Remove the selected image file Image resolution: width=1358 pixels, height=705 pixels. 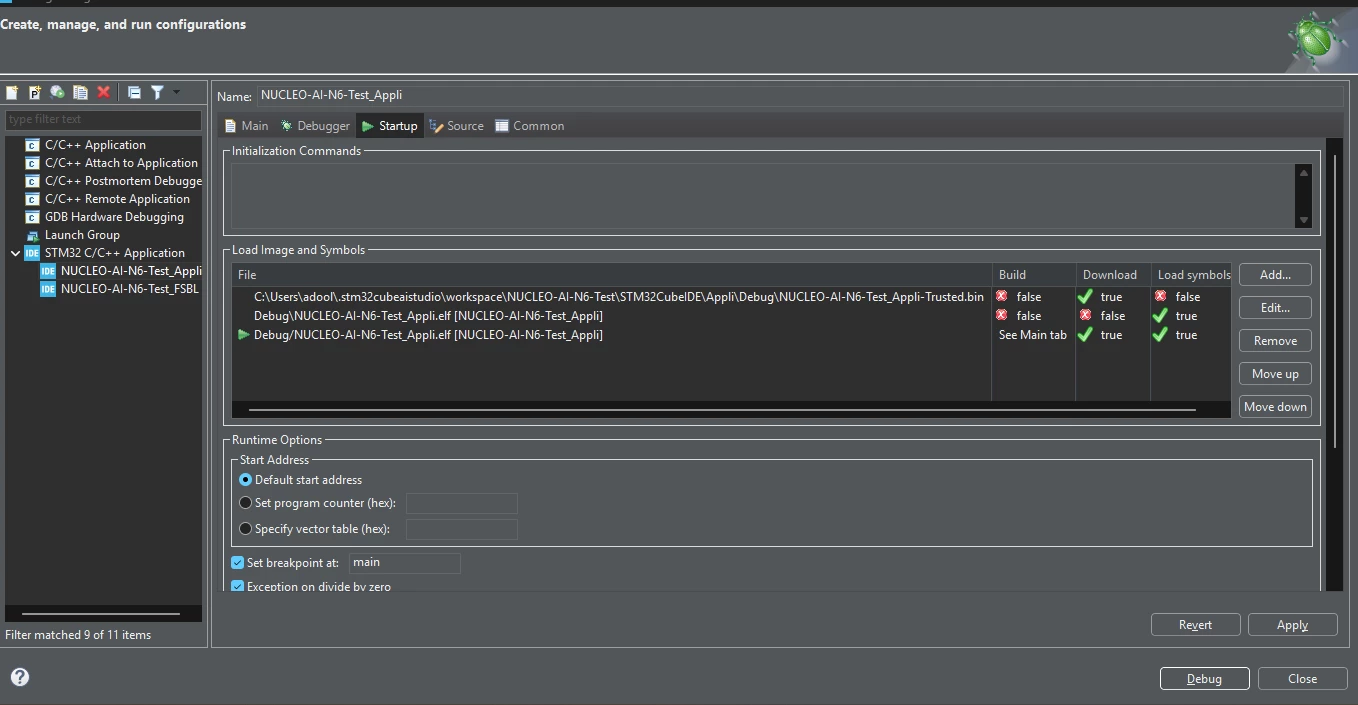(1275, 341)
